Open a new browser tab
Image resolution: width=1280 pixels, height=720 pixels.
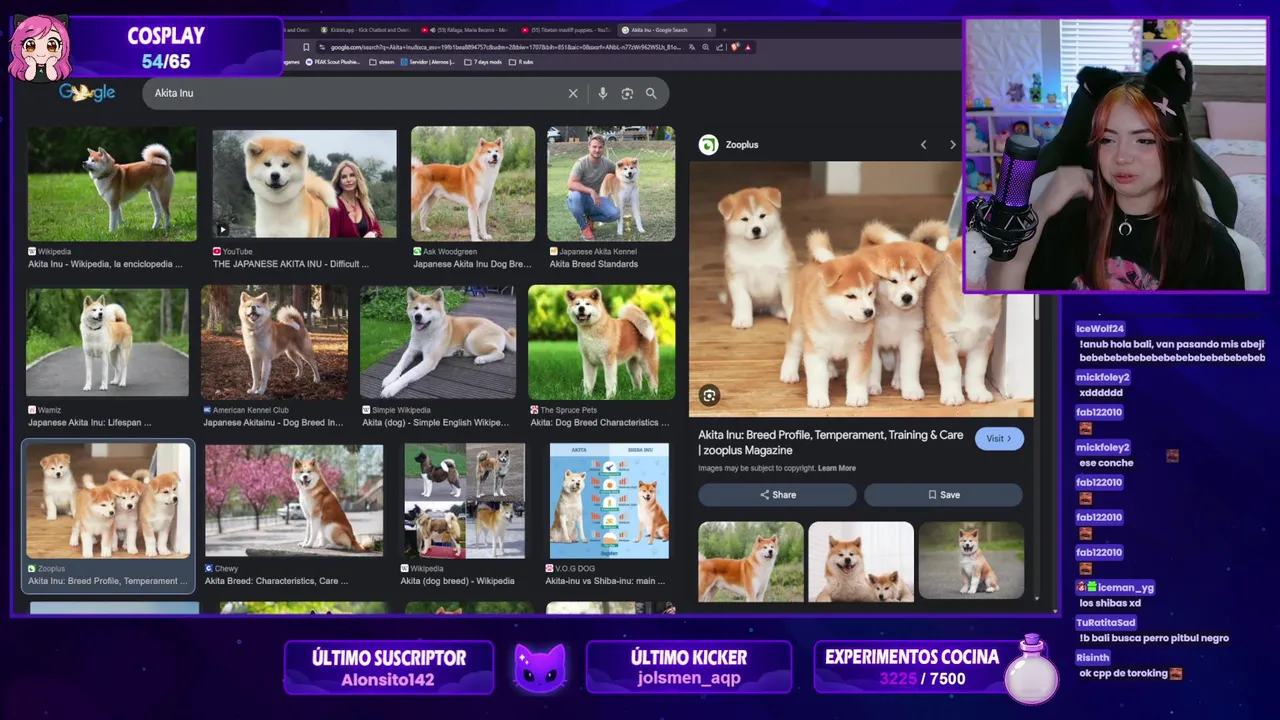coord(724,30)
